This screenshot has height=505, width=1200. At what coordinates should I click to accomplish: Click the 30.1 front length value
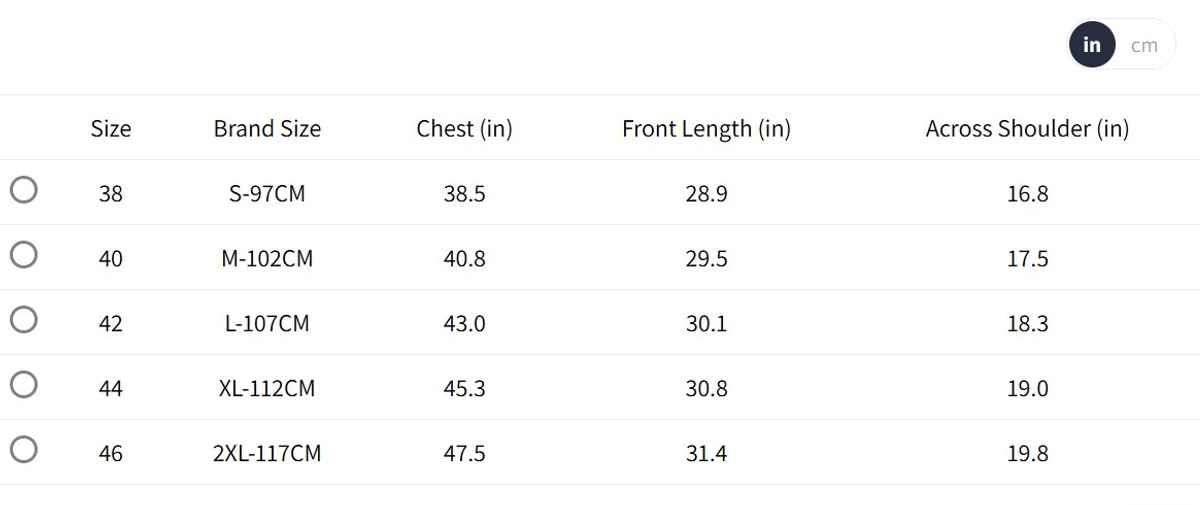tap(706, 324)
